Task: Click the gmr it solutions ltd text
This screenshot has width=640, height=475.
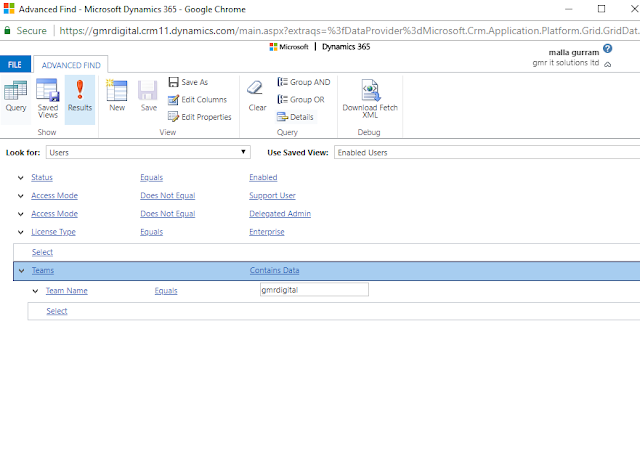Action: (x=566, y=63)
